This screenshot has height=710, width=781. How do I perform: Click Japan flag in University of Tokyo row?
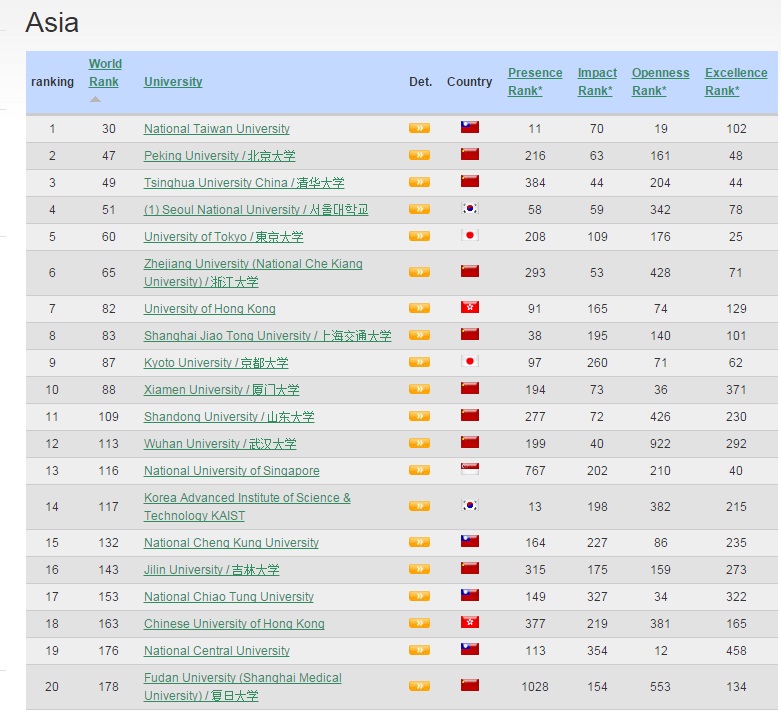coord(470,235)
